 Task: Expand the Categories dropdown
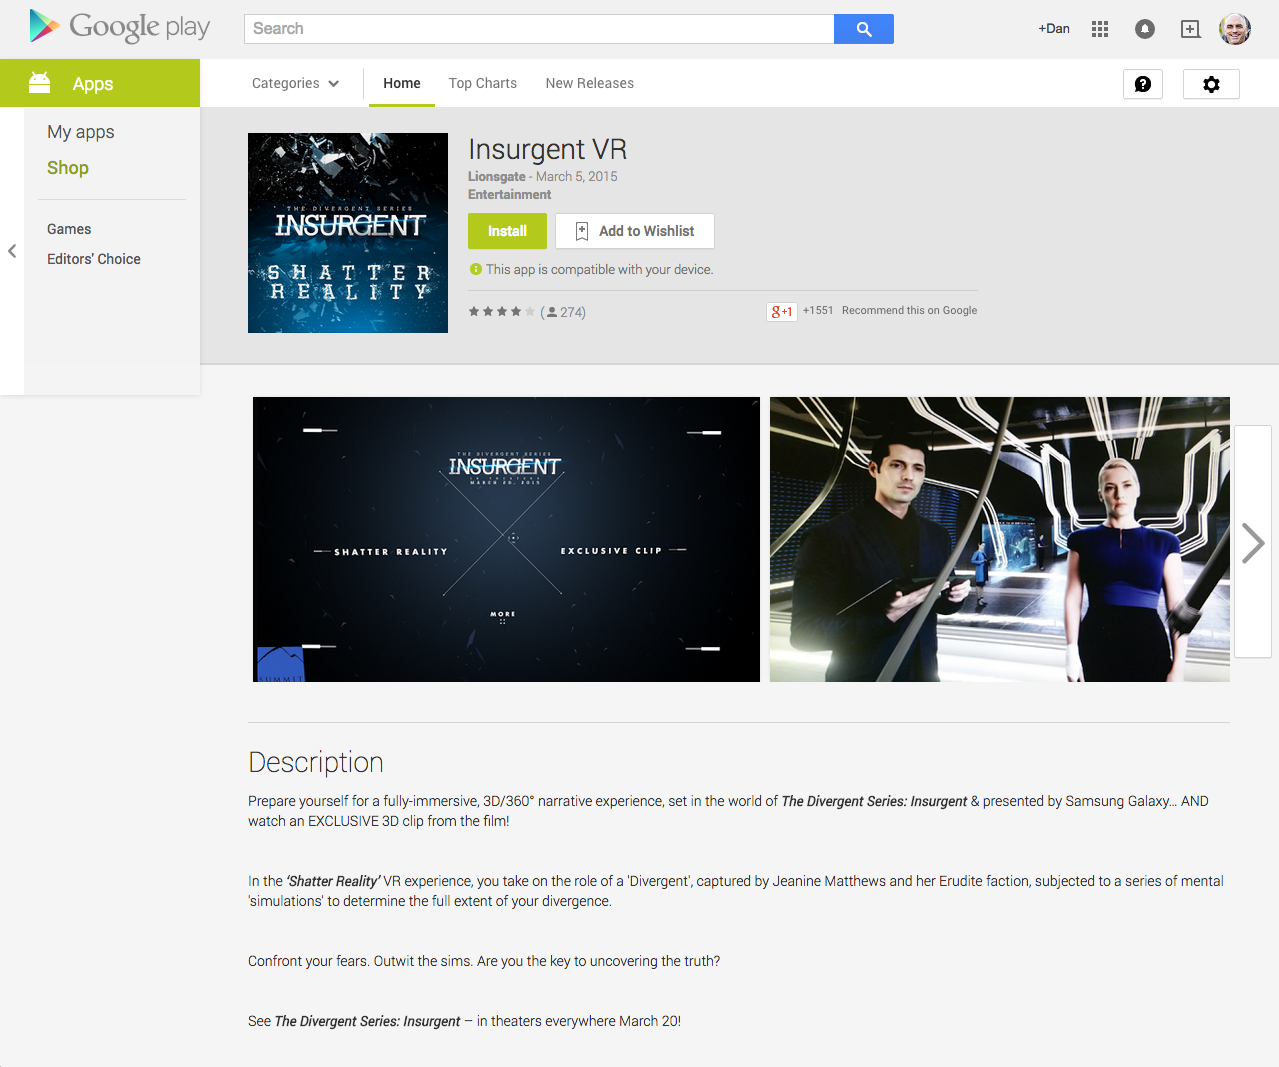[295, 83]
